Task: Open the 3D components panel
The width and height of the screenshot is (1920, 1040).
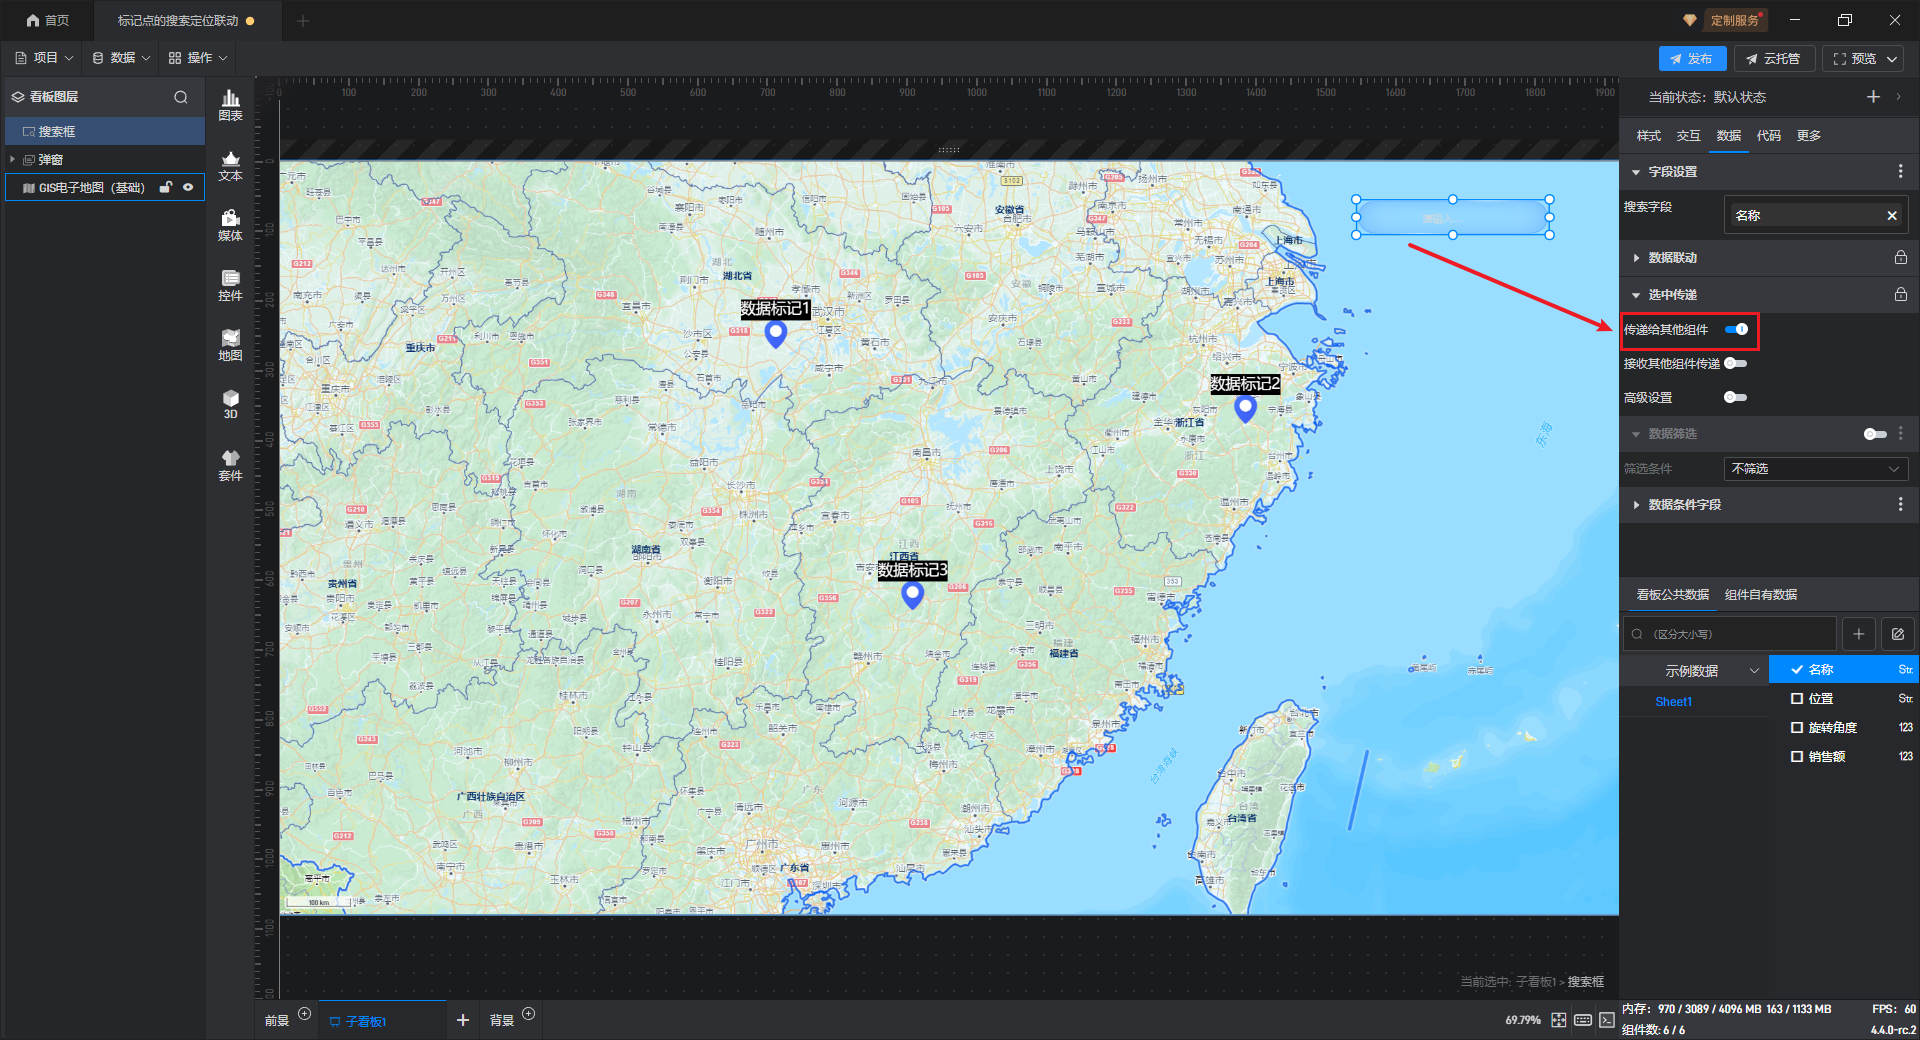Action: point(230,404)
